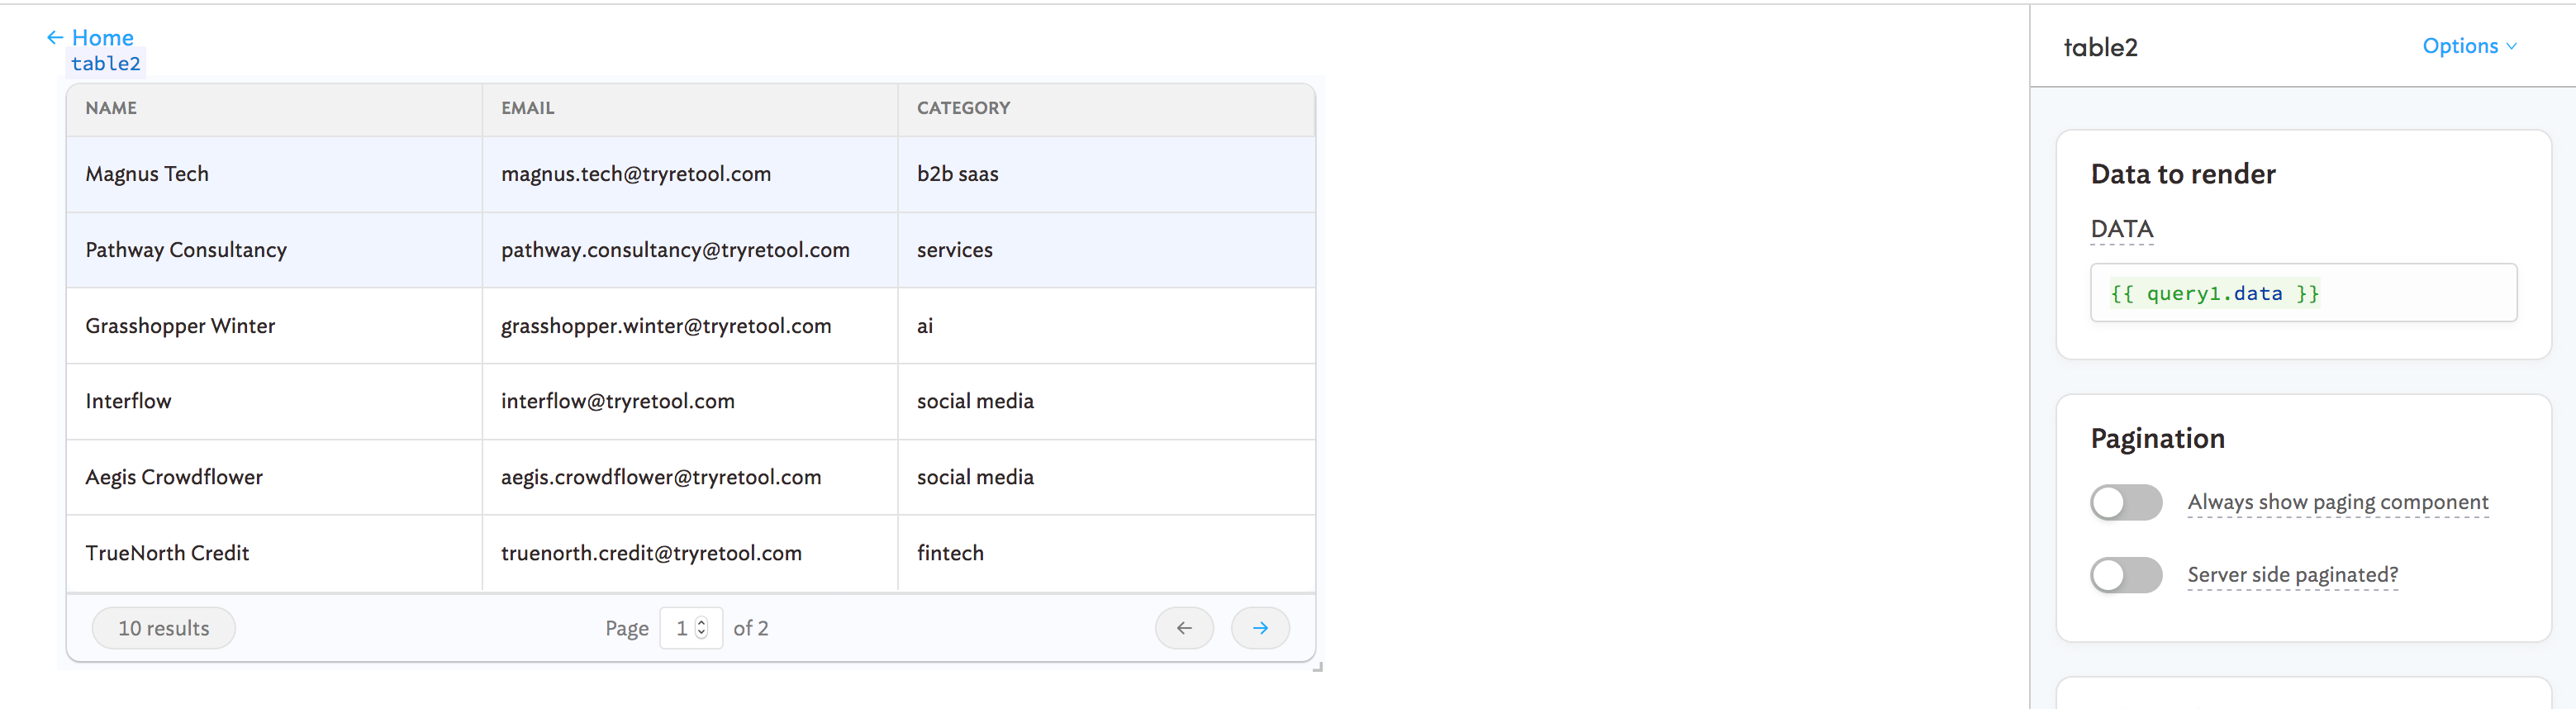The image size is (2576, 709).
Task: Toggle Always show paging component switch
Action: pyautogui.click(x=2125, y=502)
